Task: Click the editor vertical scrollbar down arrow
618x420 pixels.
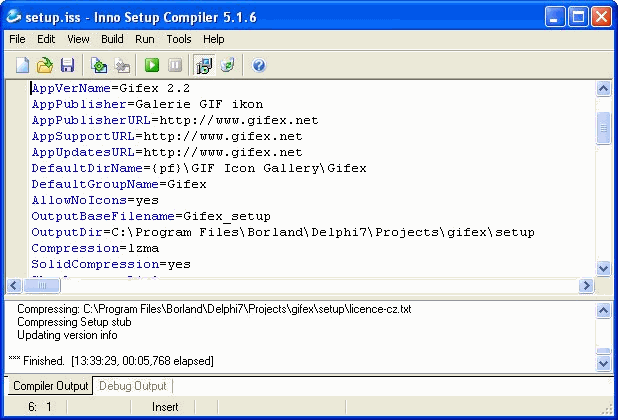Action: [603, 269]
